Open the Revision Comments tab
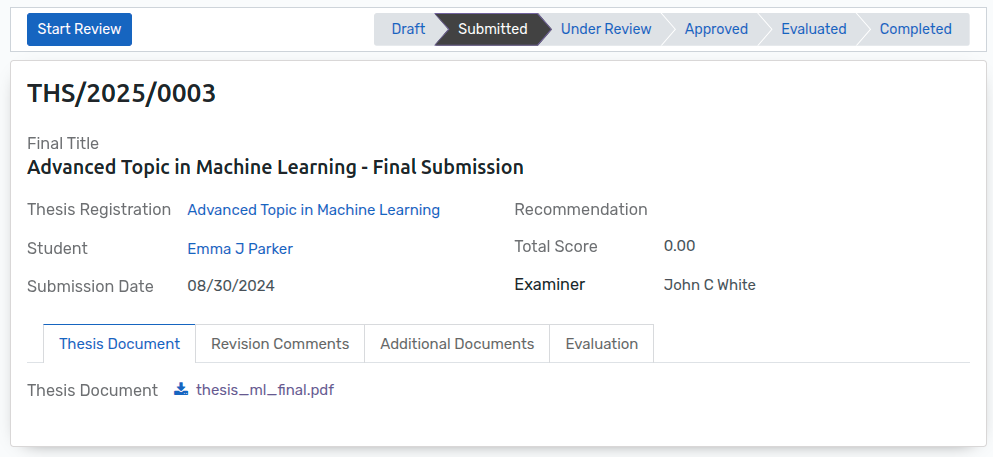The height and width of the screenshot is (457, 993). point(280,343)
